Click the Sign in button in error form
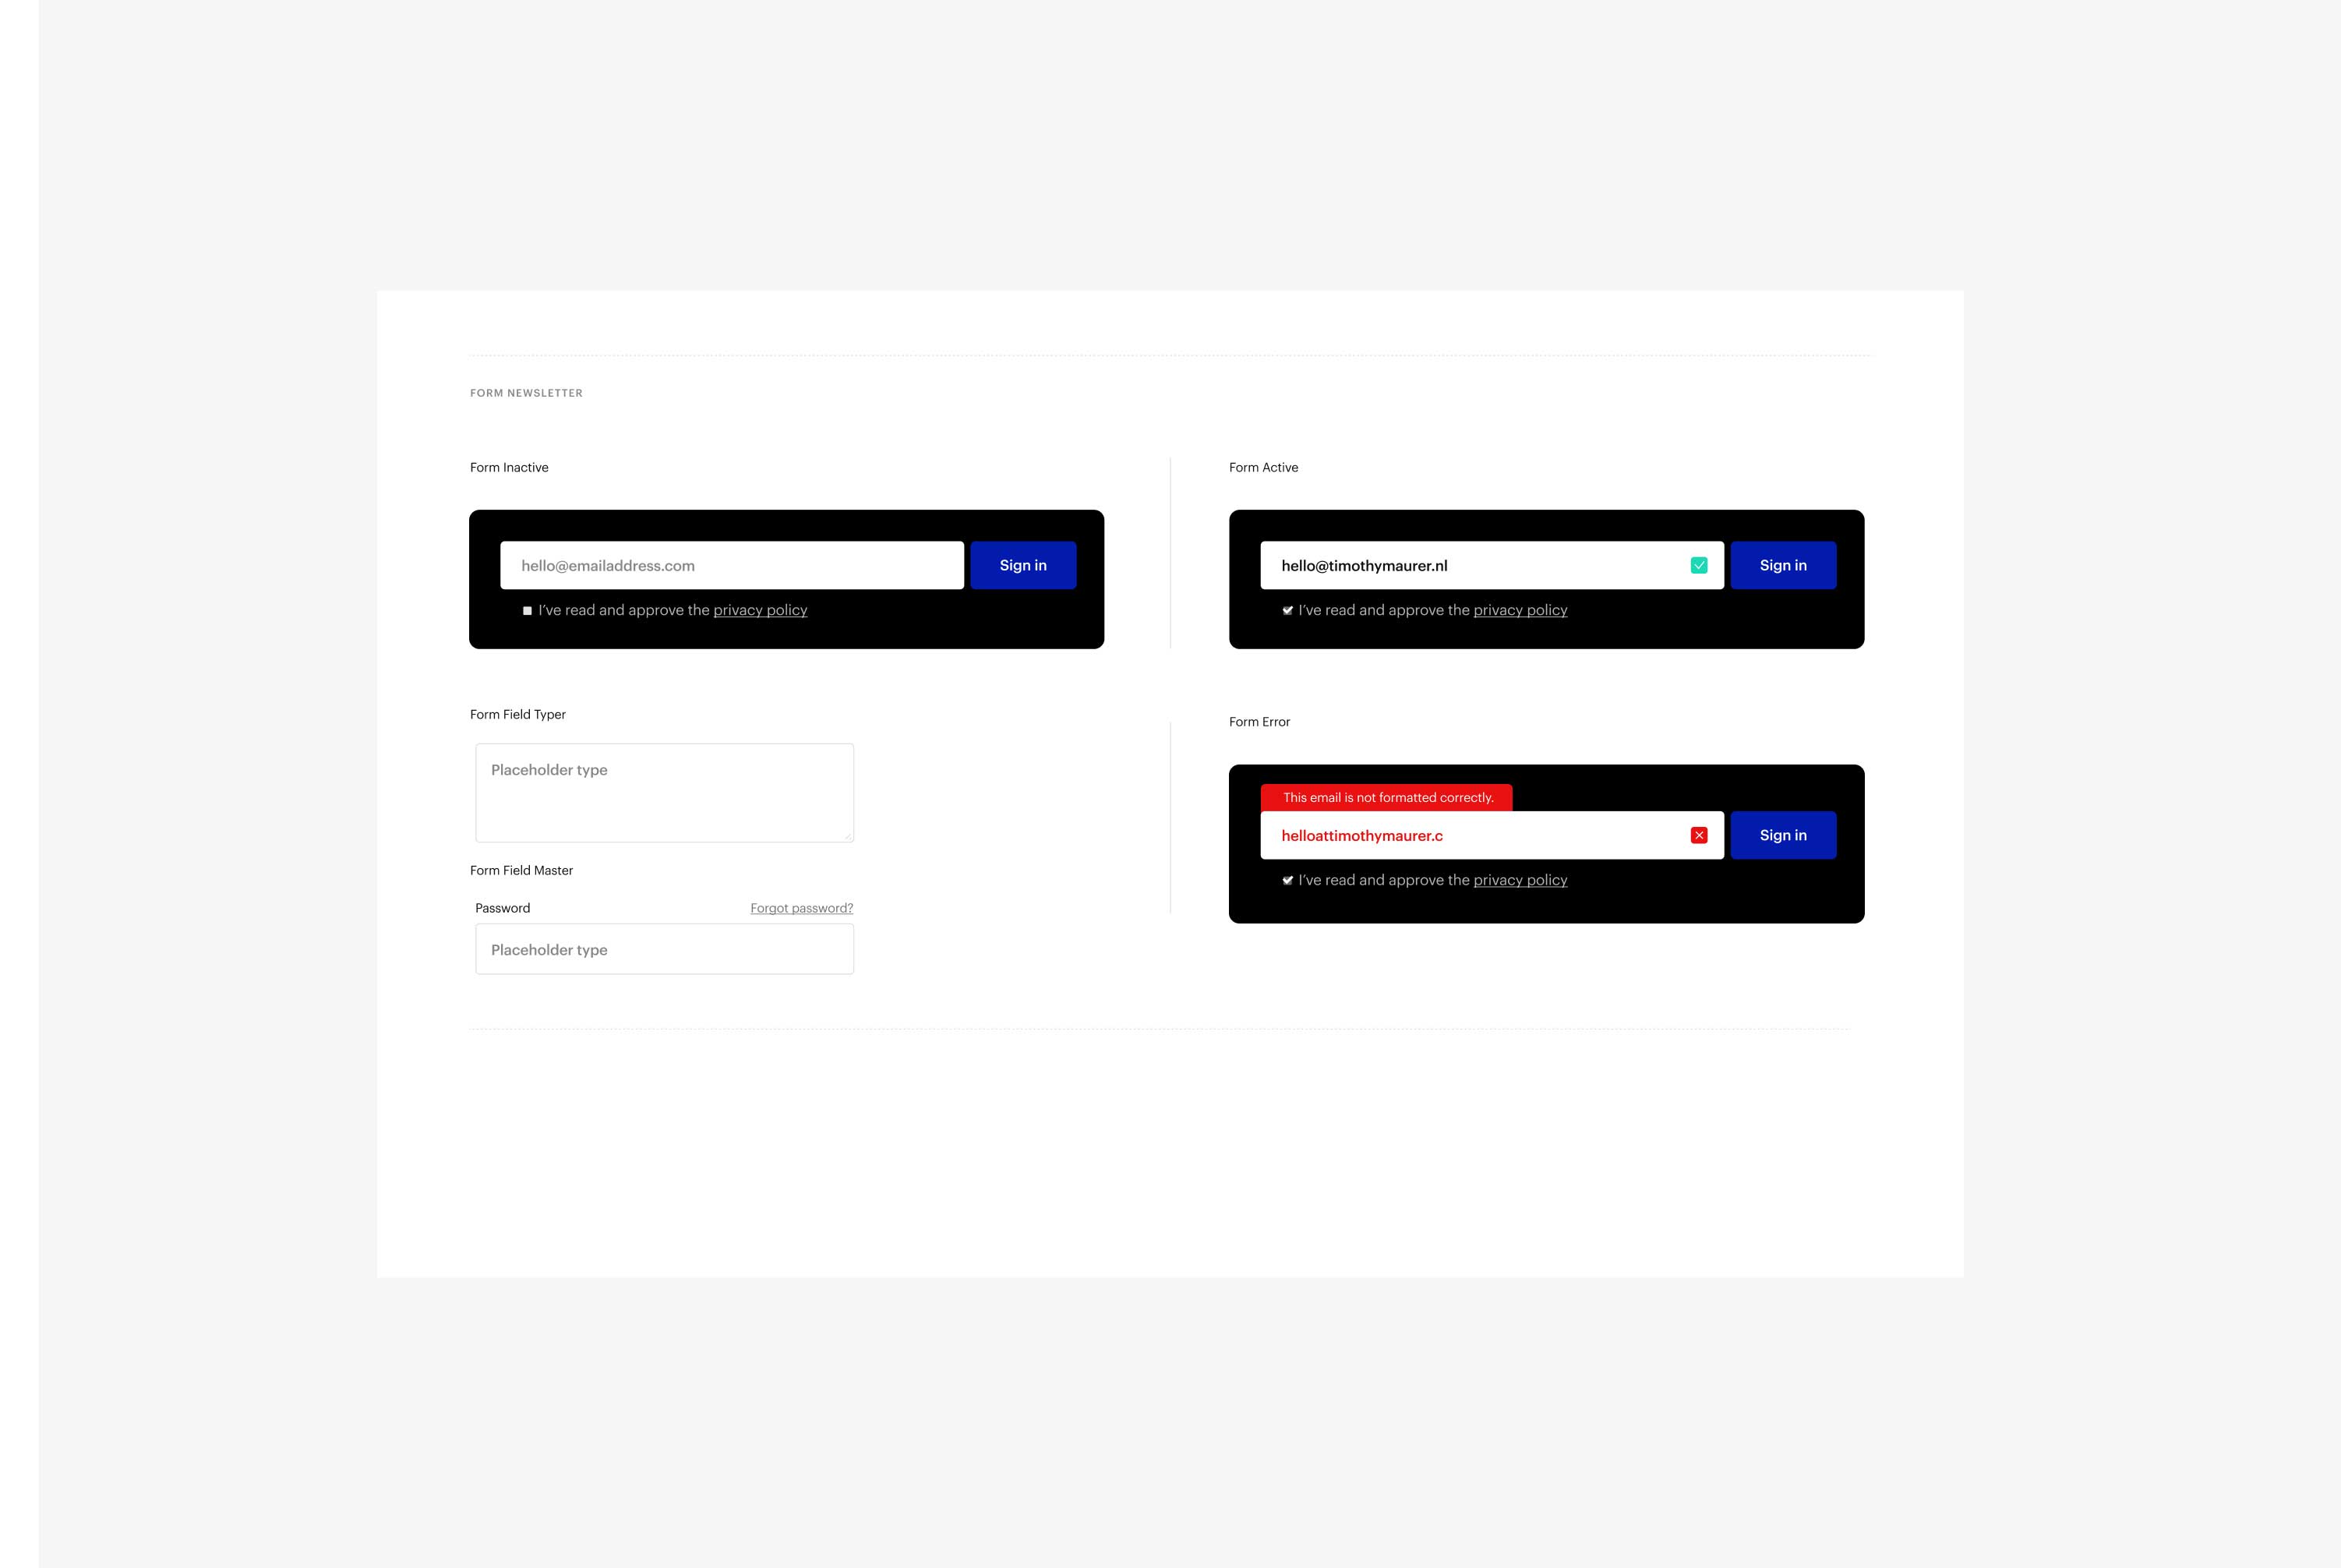 pyautogui.click(x=1783, y=835)
